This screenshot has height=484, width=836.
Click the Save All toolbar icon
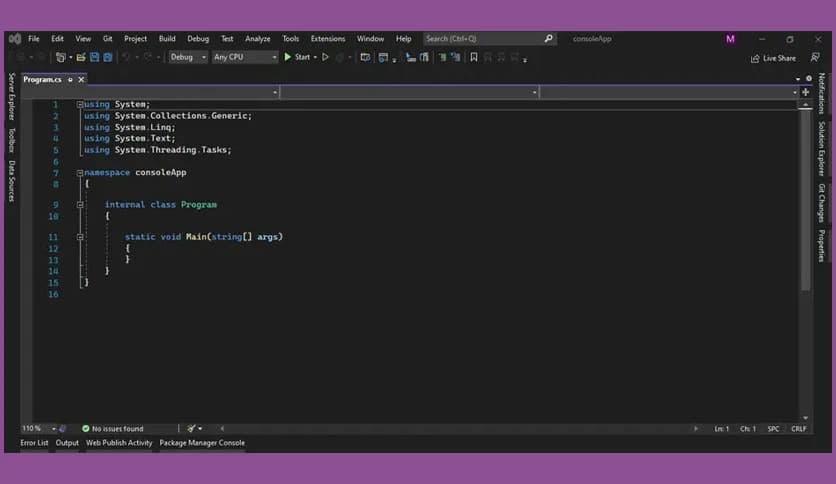pyautogui.click(x=107, y=57)
